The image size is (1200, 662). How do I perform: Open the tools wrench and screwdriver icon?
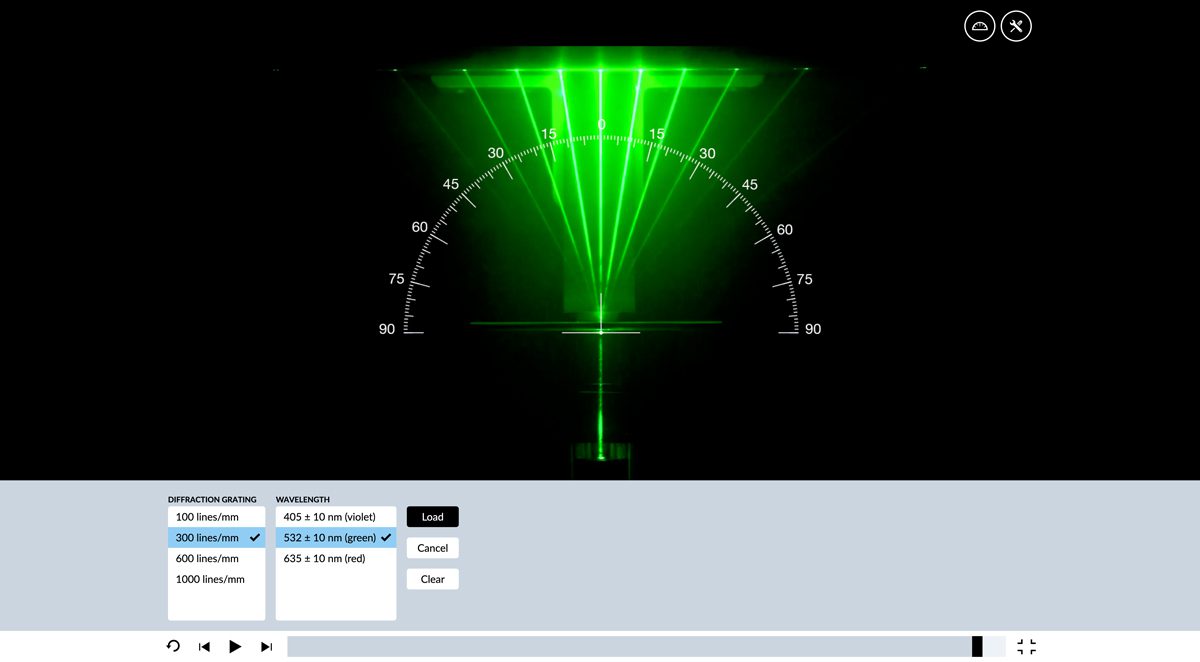pos(1016,26)
